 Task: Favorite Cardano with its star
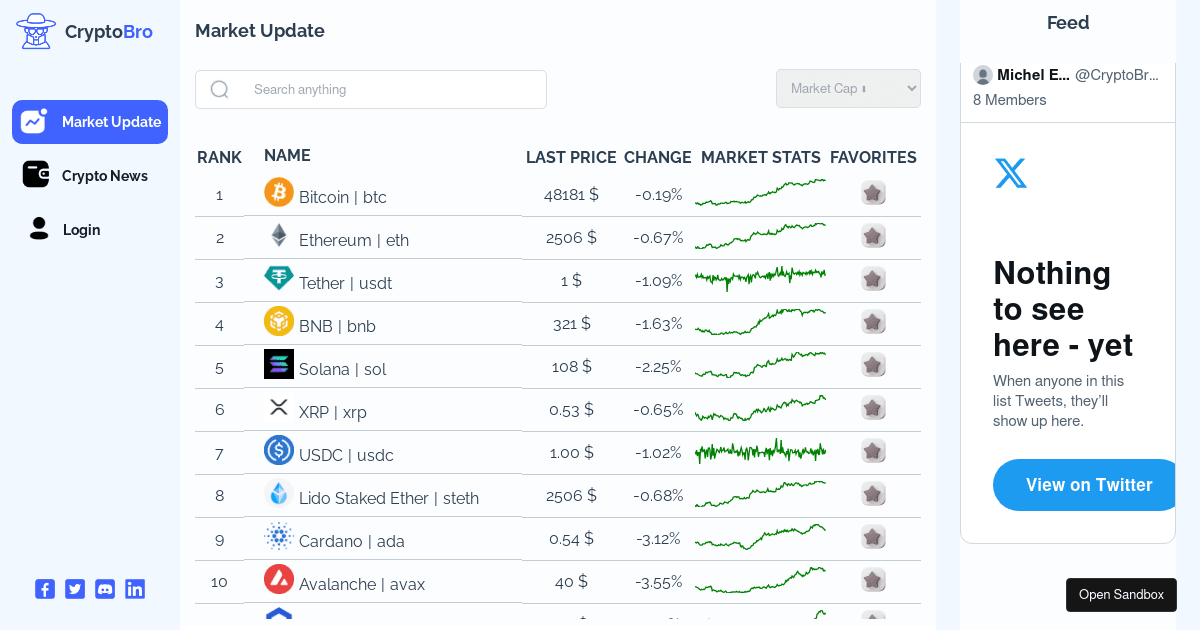click(873, 537)
